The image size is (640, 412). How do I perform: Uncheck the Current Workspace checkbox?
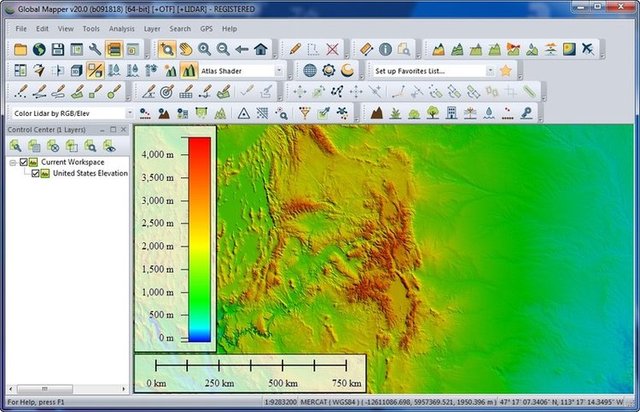point(25,162)
